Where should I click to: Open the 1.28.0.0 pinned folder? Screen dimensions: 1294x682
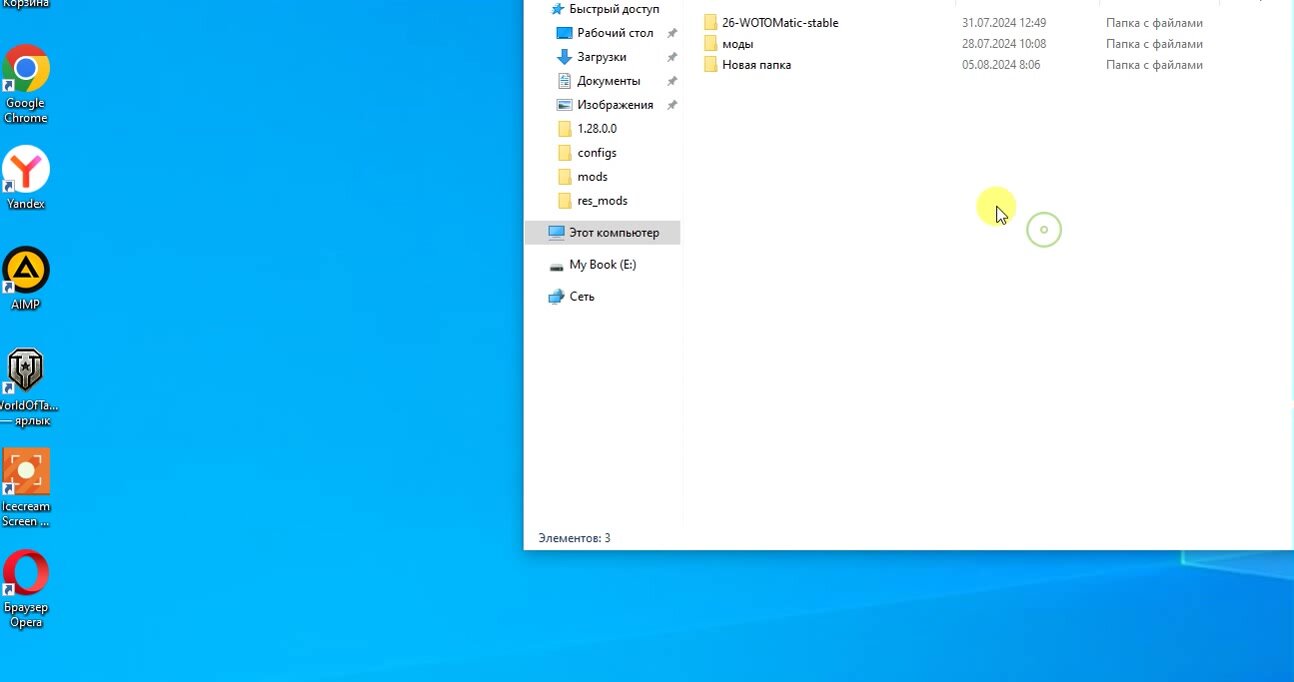tap(596, 129)
